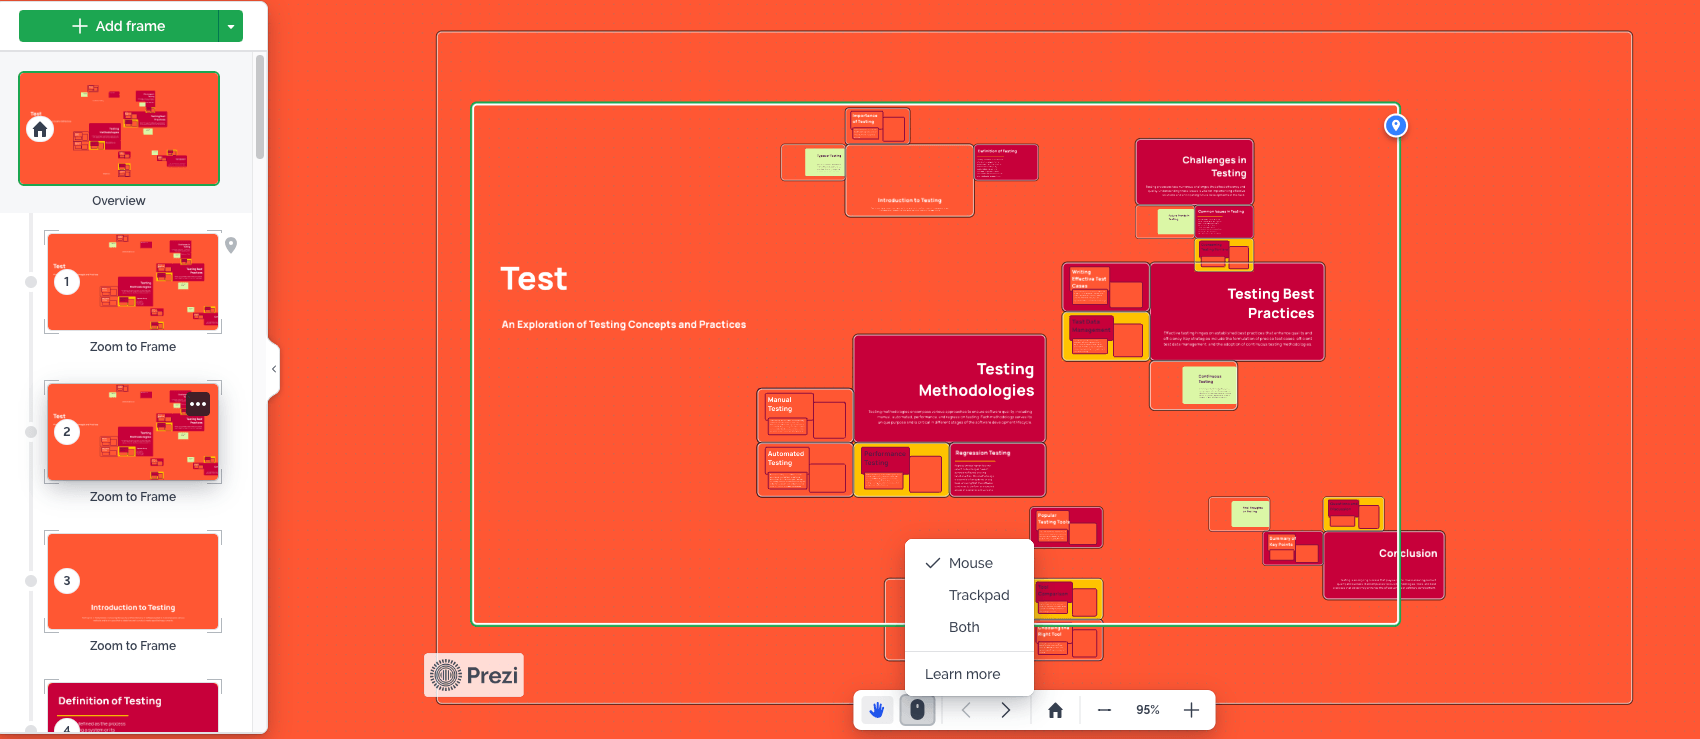This screenshot has width=1700, height=739.
Task: Select the Automated Testing subtopic
Action: [x=805, y=470]
